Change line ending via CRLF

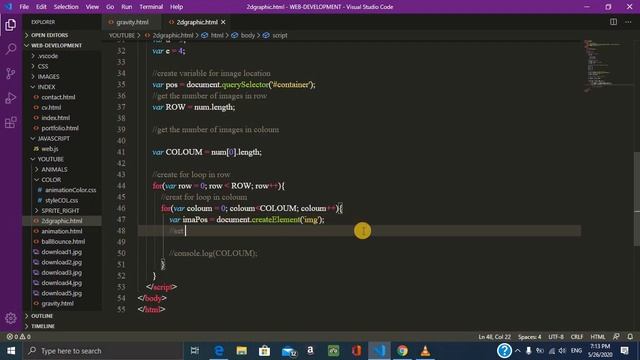576,337
